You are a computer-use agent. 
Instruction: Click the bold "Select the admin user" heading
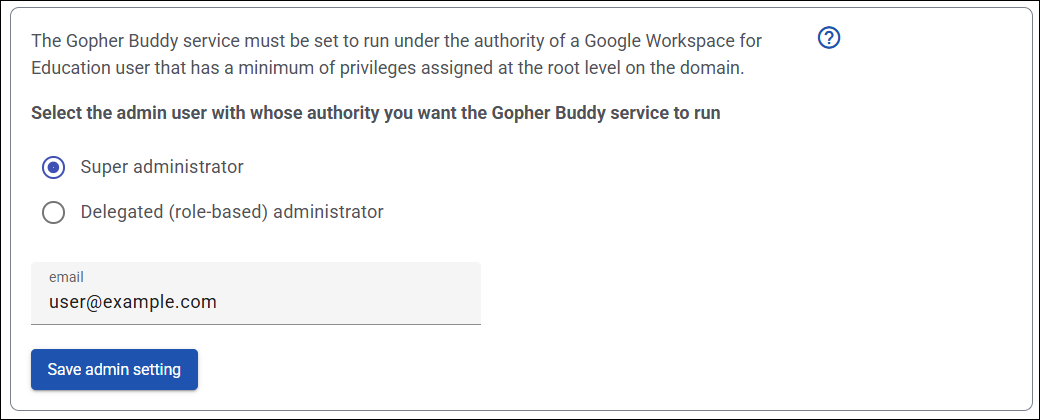(x=375, y=113)
